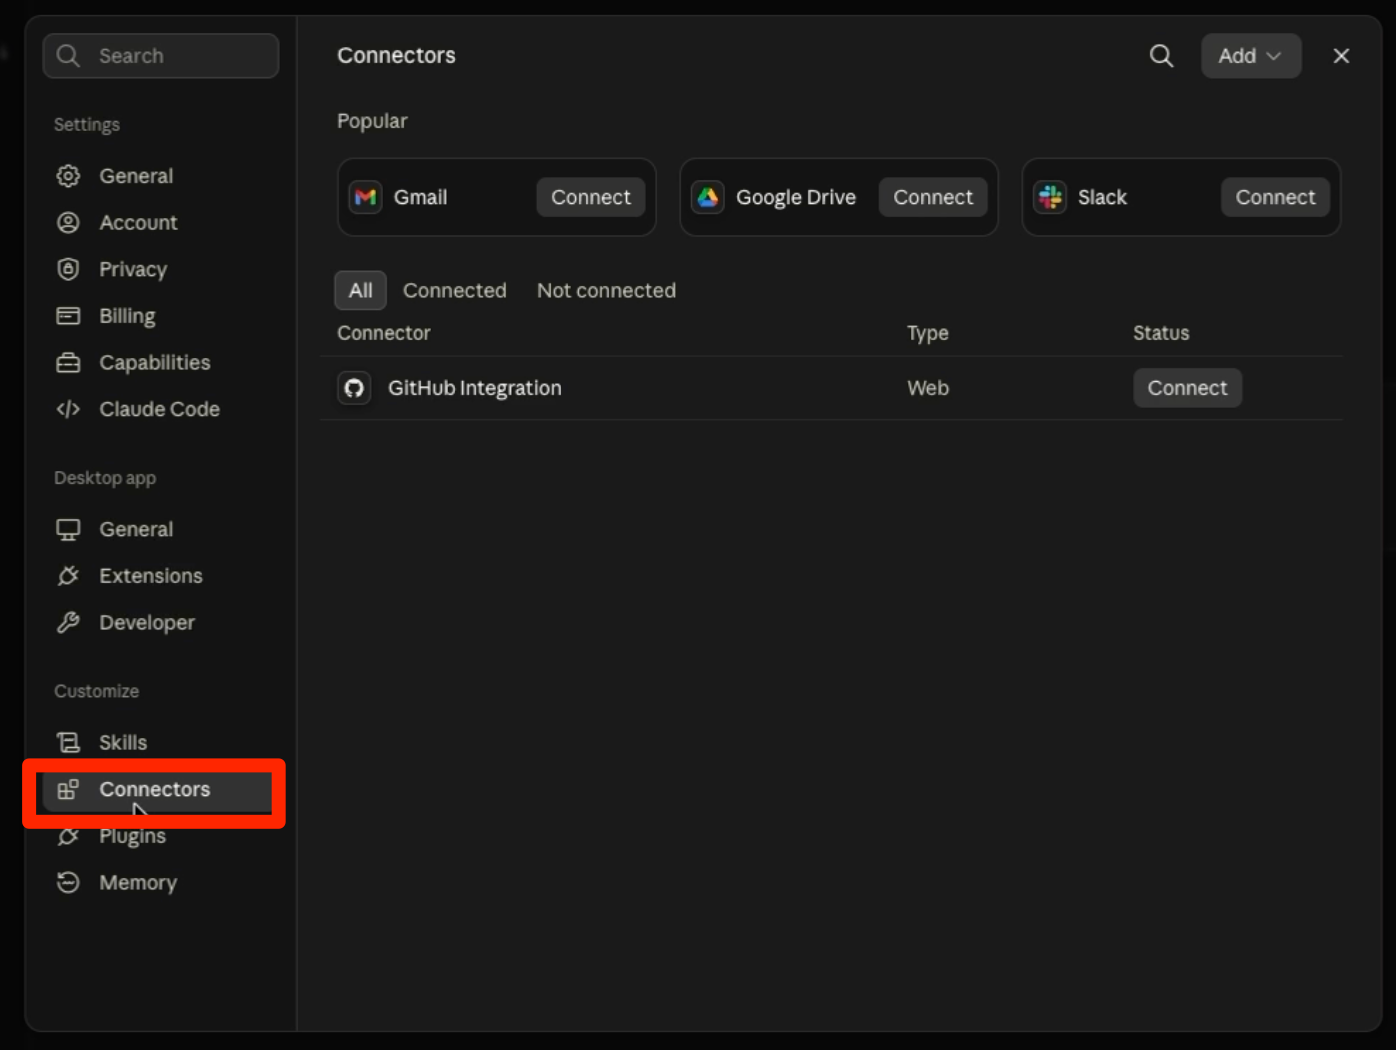This screenshot has height=1050, width=1396.
Task: Click the Type column header
Action: [928, 333]
